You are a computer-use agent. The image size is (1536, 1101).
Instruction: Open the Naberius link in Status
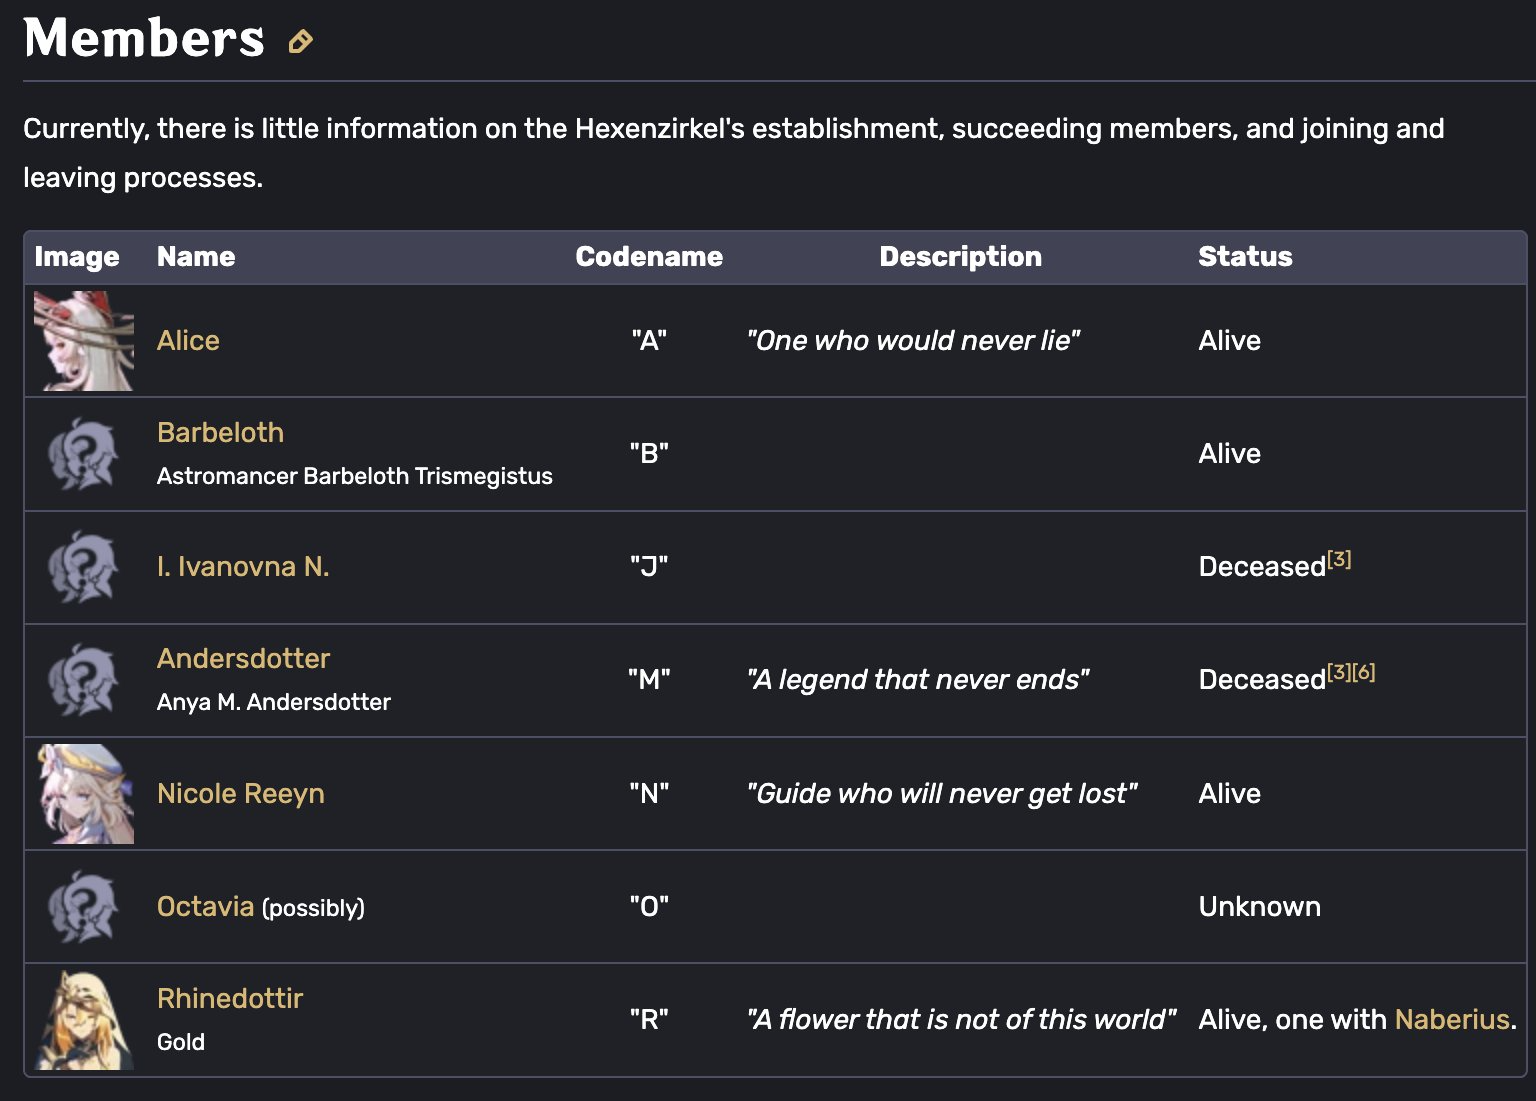[1452, 1019]
